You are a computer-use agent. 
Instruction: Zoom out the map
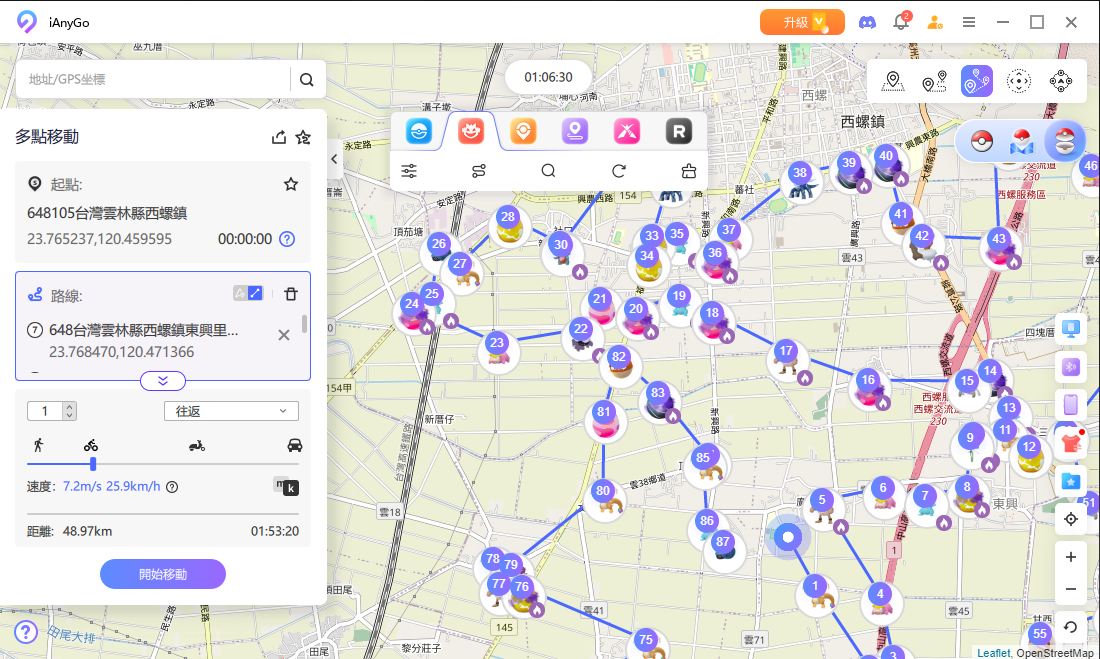pyautogui.click(x=1071, y=589)
